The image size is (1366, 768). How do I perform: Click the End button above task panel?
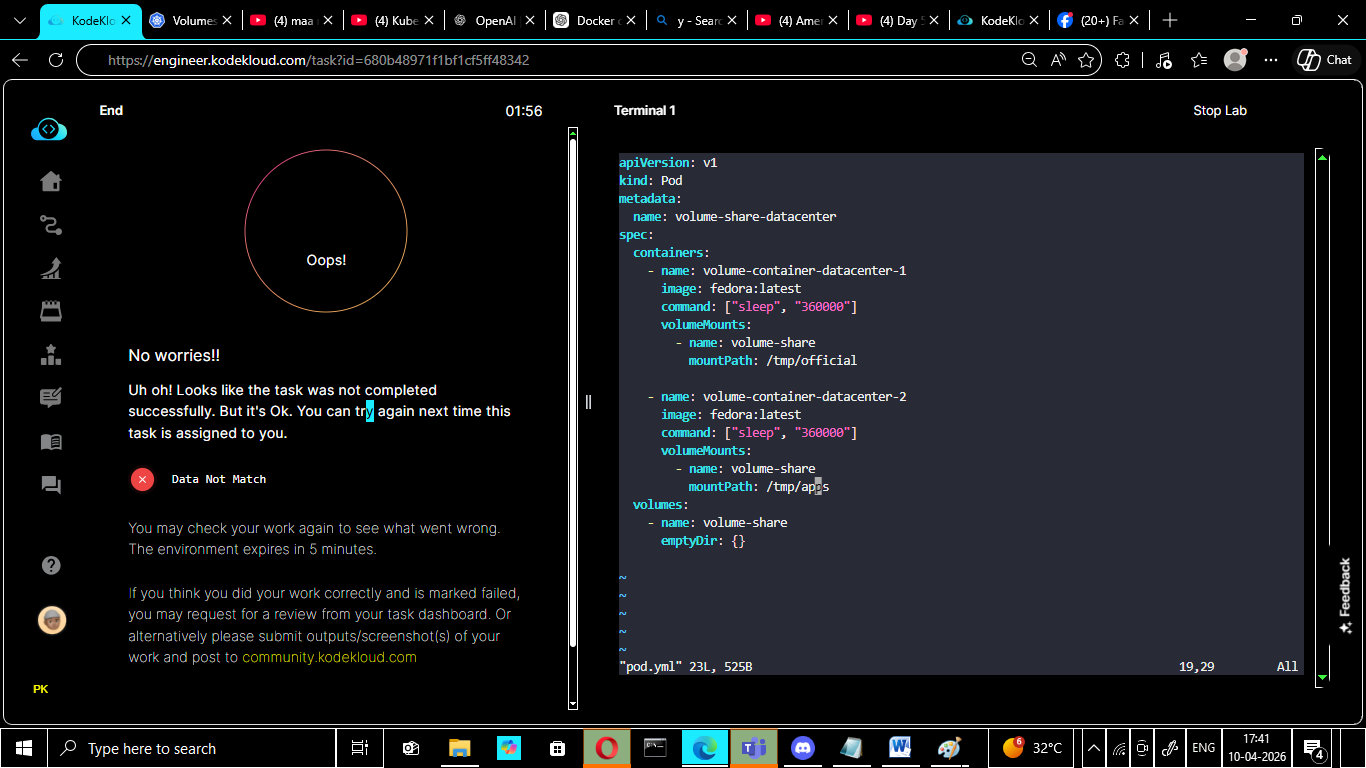coord(111,111)
